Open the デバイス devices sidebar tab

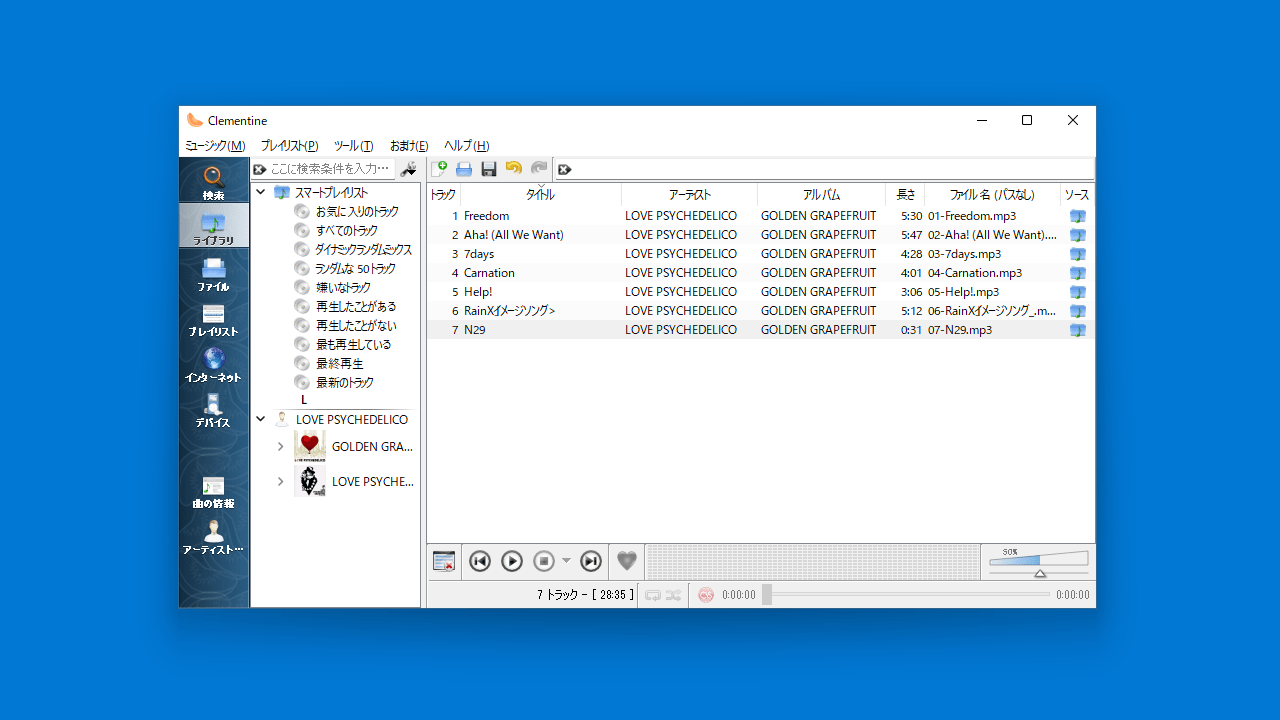tap(214, 409)
